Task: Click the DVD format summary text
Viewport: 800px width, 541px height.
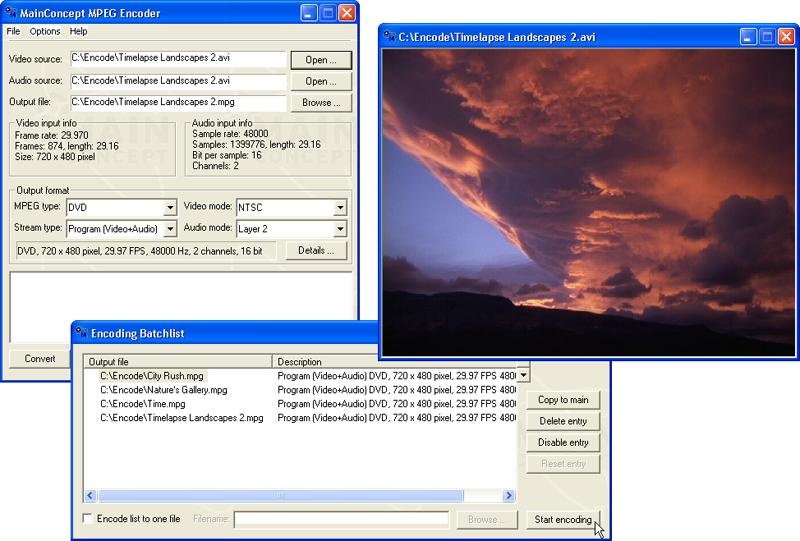Action: (x=140, y=251)
